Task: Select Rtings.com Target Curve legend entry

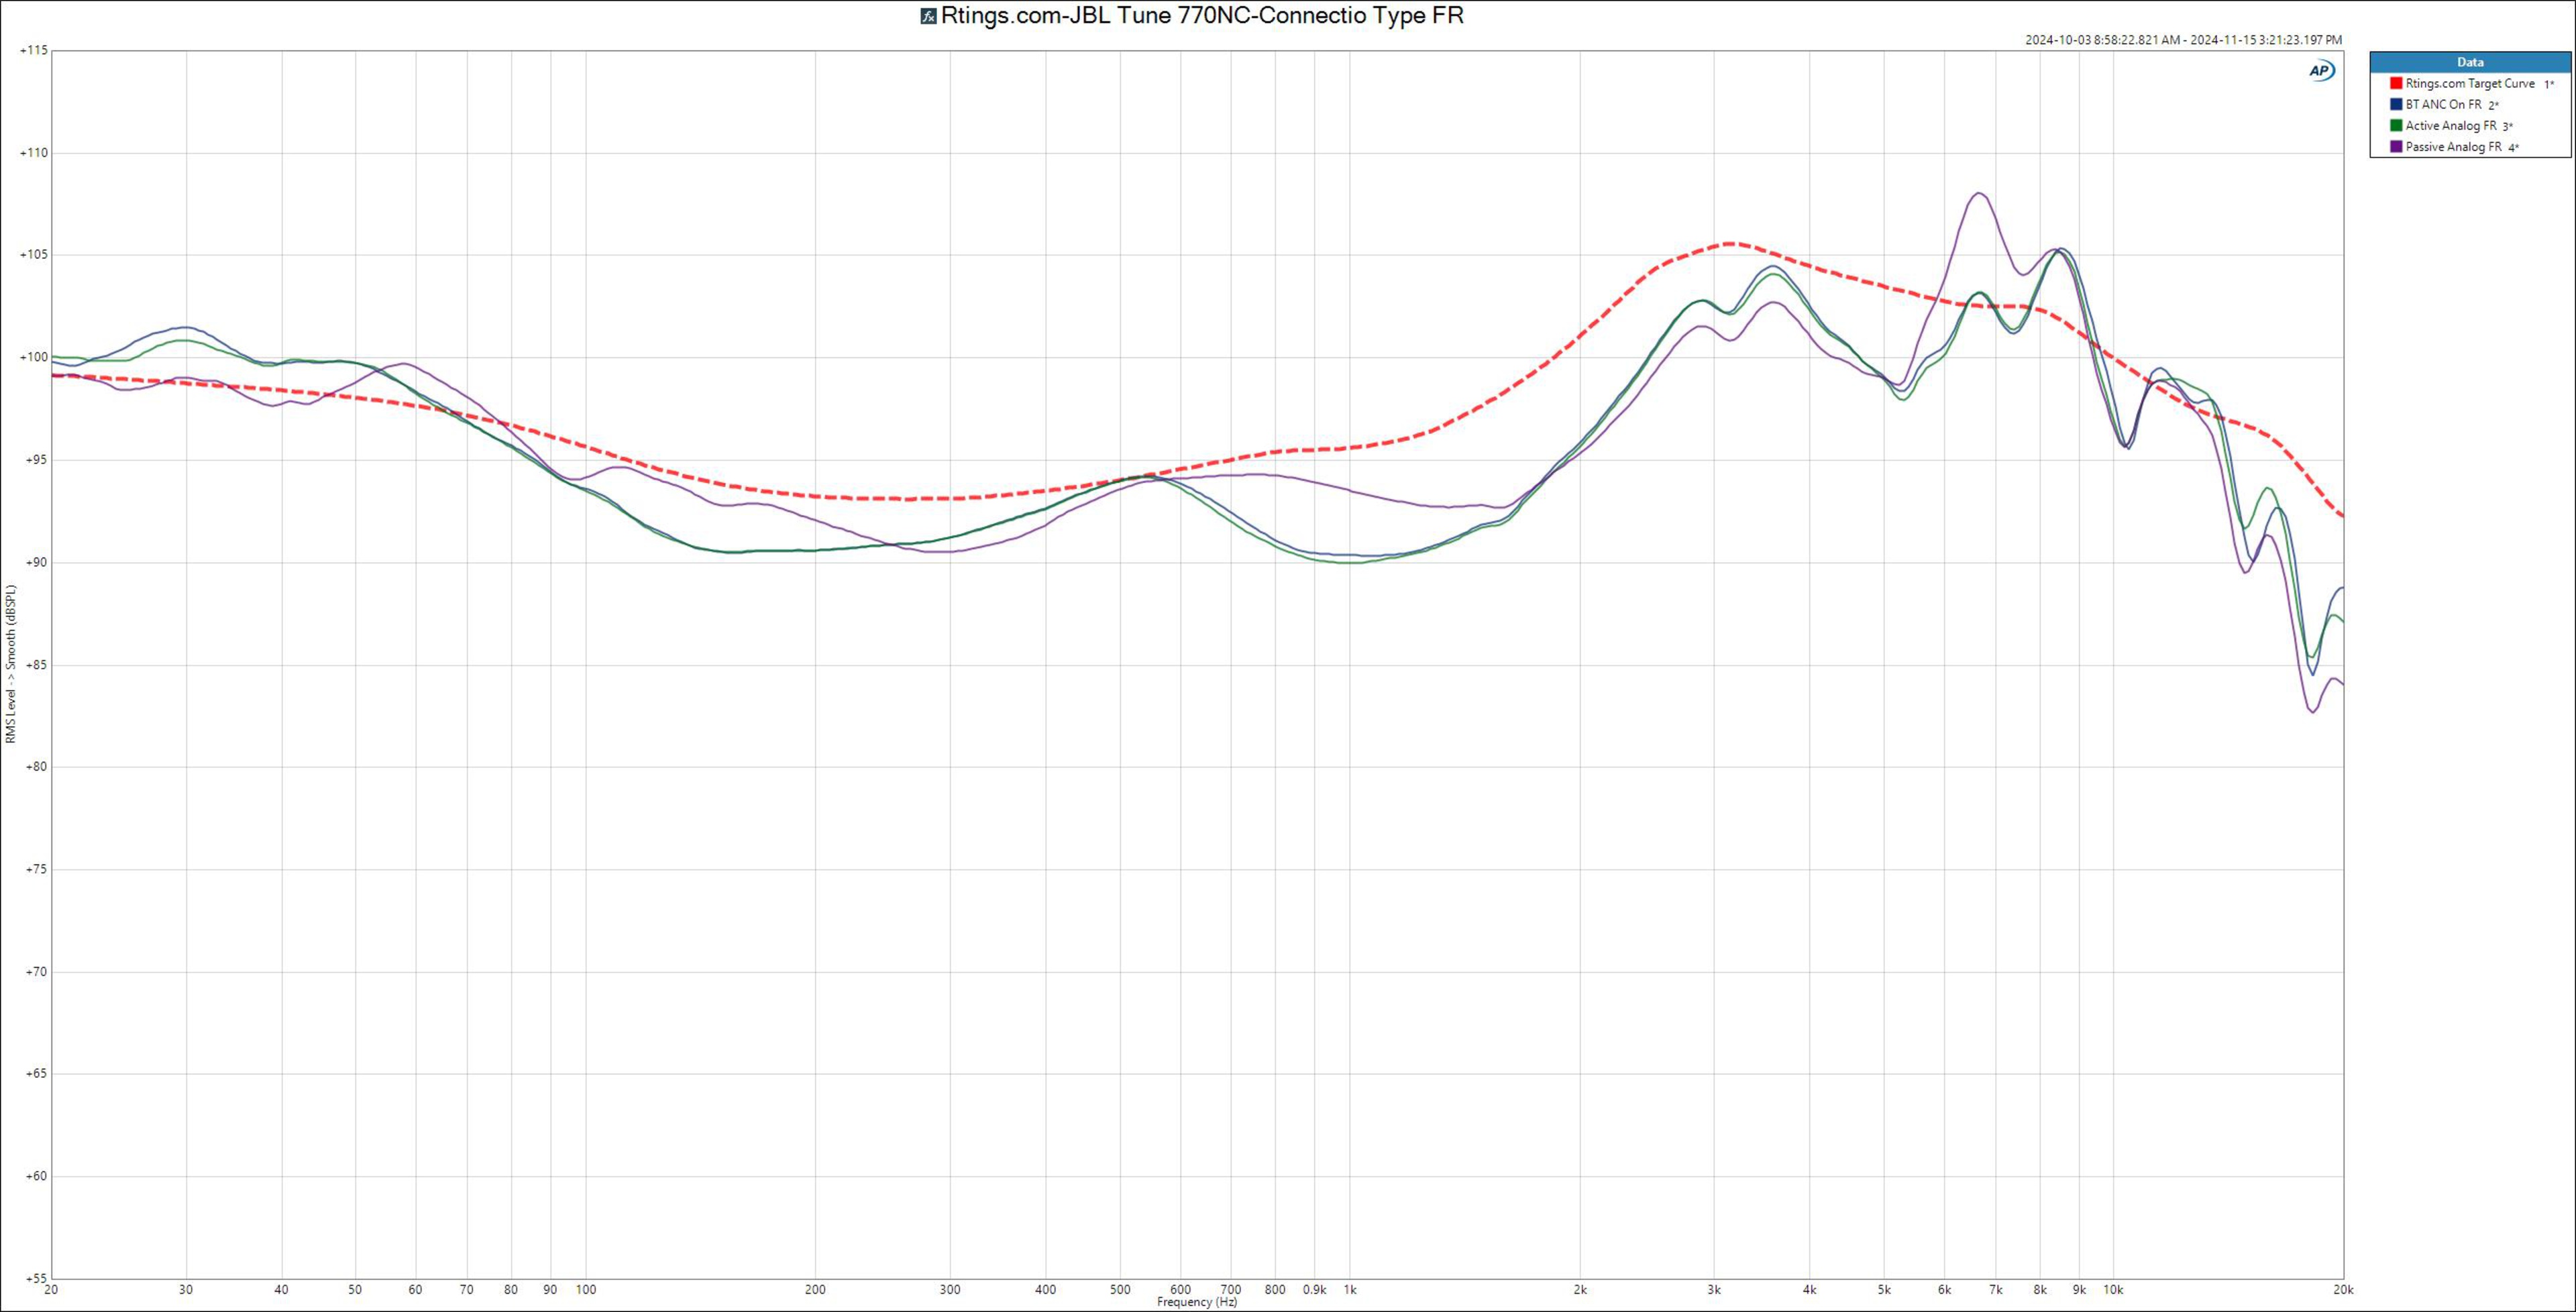Action: [x=2470, y=84]
